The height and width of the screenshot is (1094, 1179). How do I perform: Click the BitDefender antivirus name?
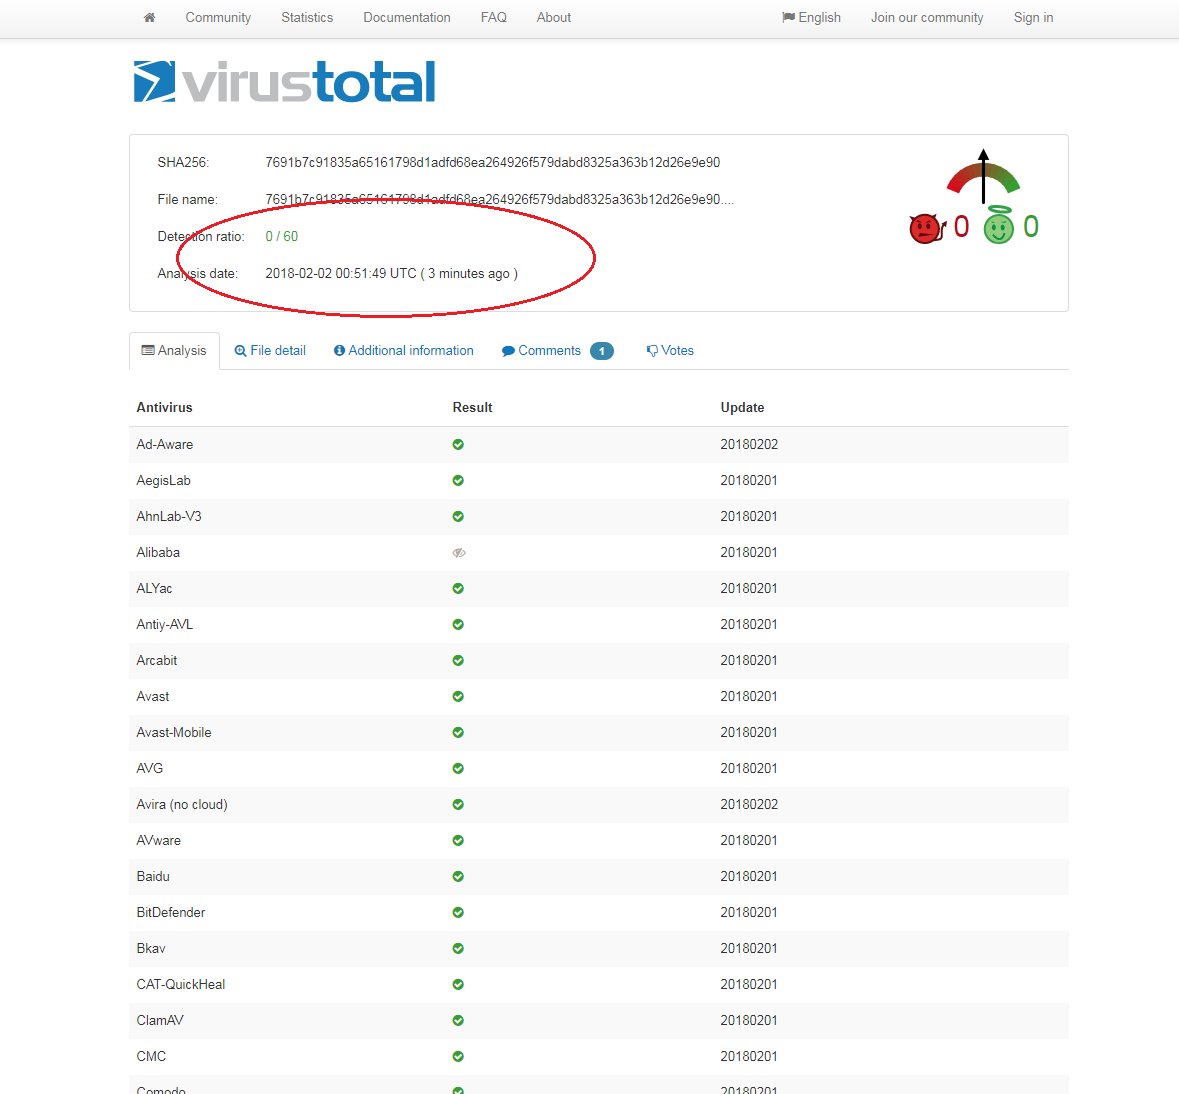(171, 912)
